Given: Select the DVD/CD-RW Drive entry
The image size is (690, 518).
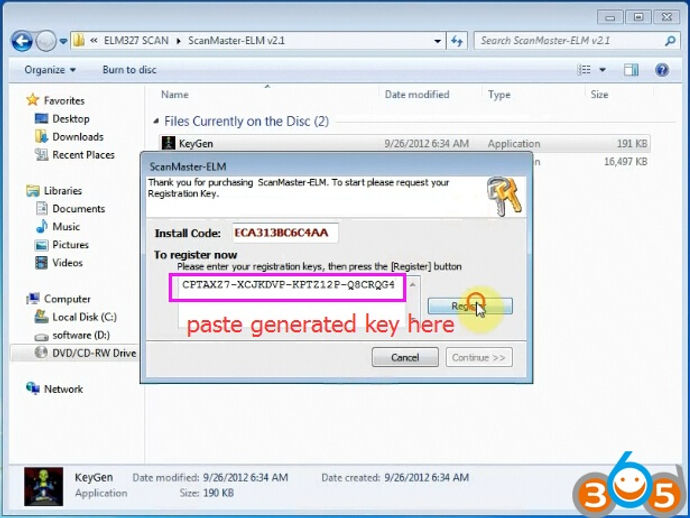Looking at the screenshot, I should coord(94,353).
